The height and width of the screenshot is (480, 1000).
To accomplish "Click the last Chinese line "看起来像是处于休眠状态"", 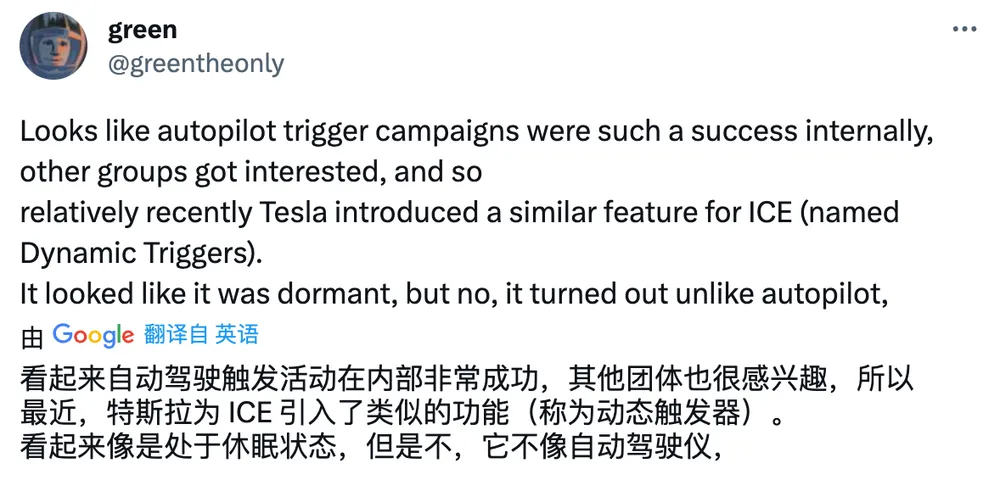I will point(371,448).
